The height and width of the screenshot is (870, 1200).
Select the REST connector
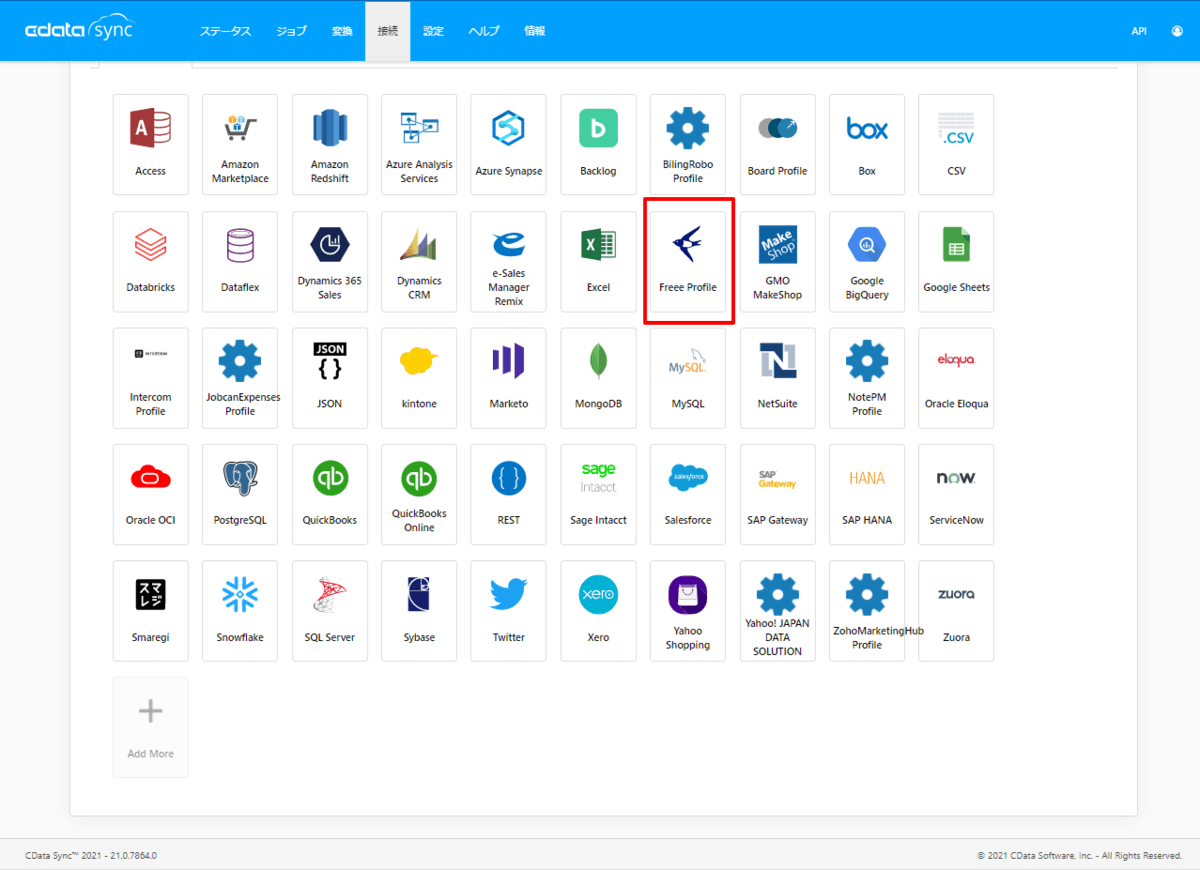pos(508,494)
